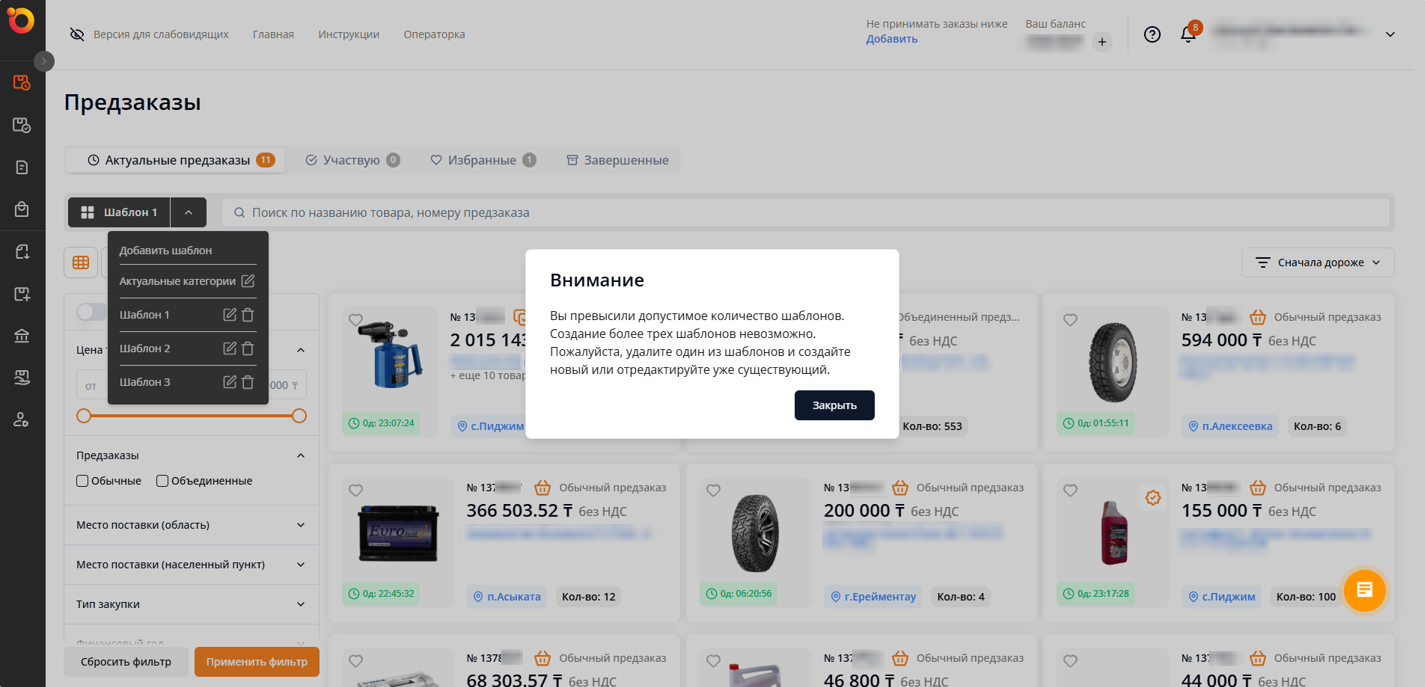Check the Объединенные checkbox

pyautogui.click(x=162, y=481)
